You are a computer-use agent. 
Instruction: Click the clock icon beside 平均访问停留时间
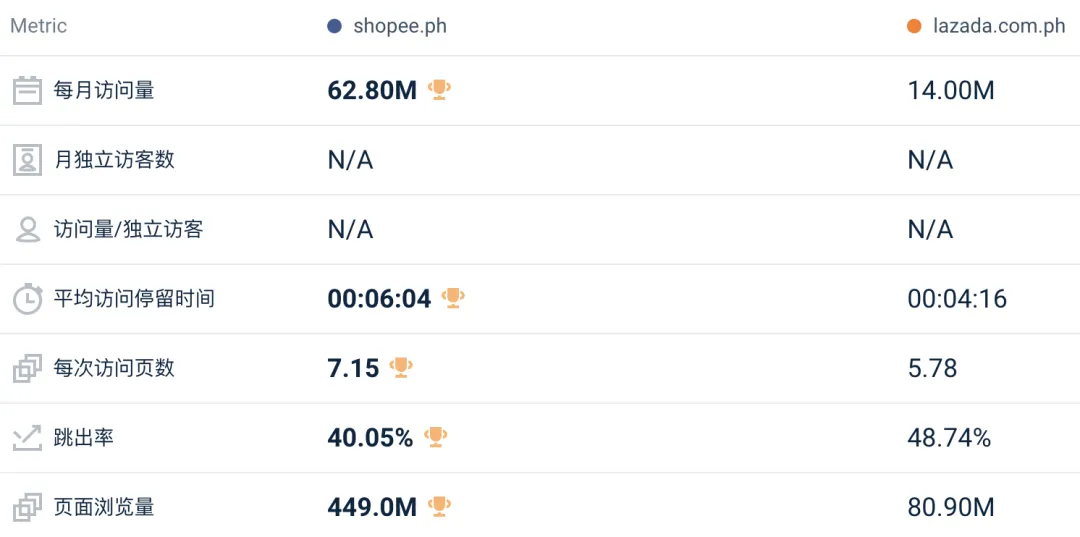coord(27,299)
